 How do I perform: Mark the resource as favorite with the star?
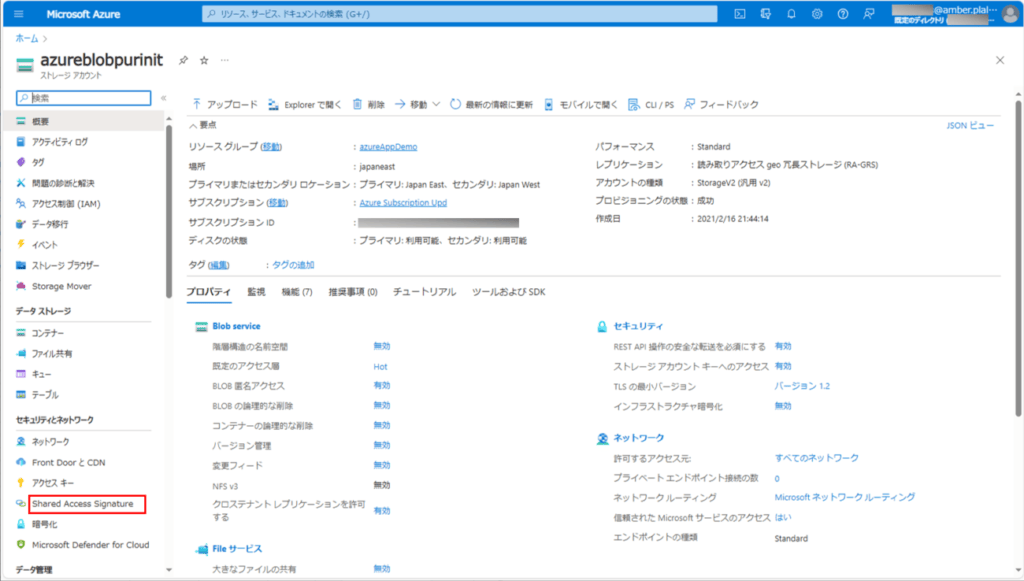[204, 60]
